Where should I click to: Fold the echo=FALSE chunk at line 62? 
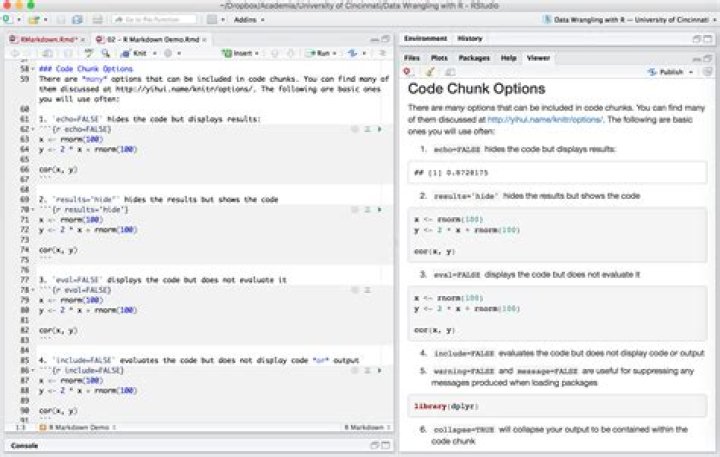pyautogui.click(x=33, y=130)
